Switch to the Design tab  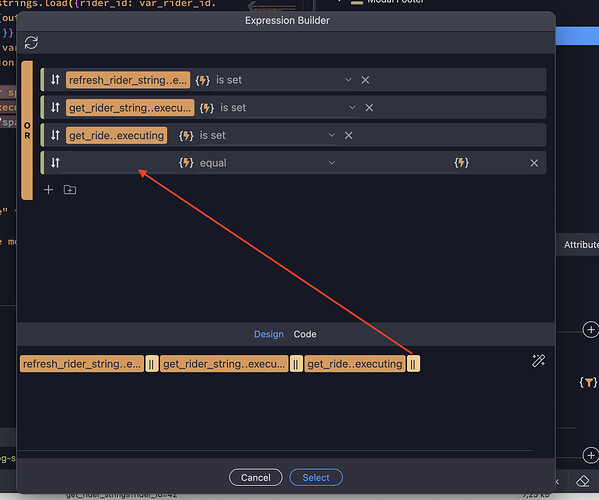269,334
